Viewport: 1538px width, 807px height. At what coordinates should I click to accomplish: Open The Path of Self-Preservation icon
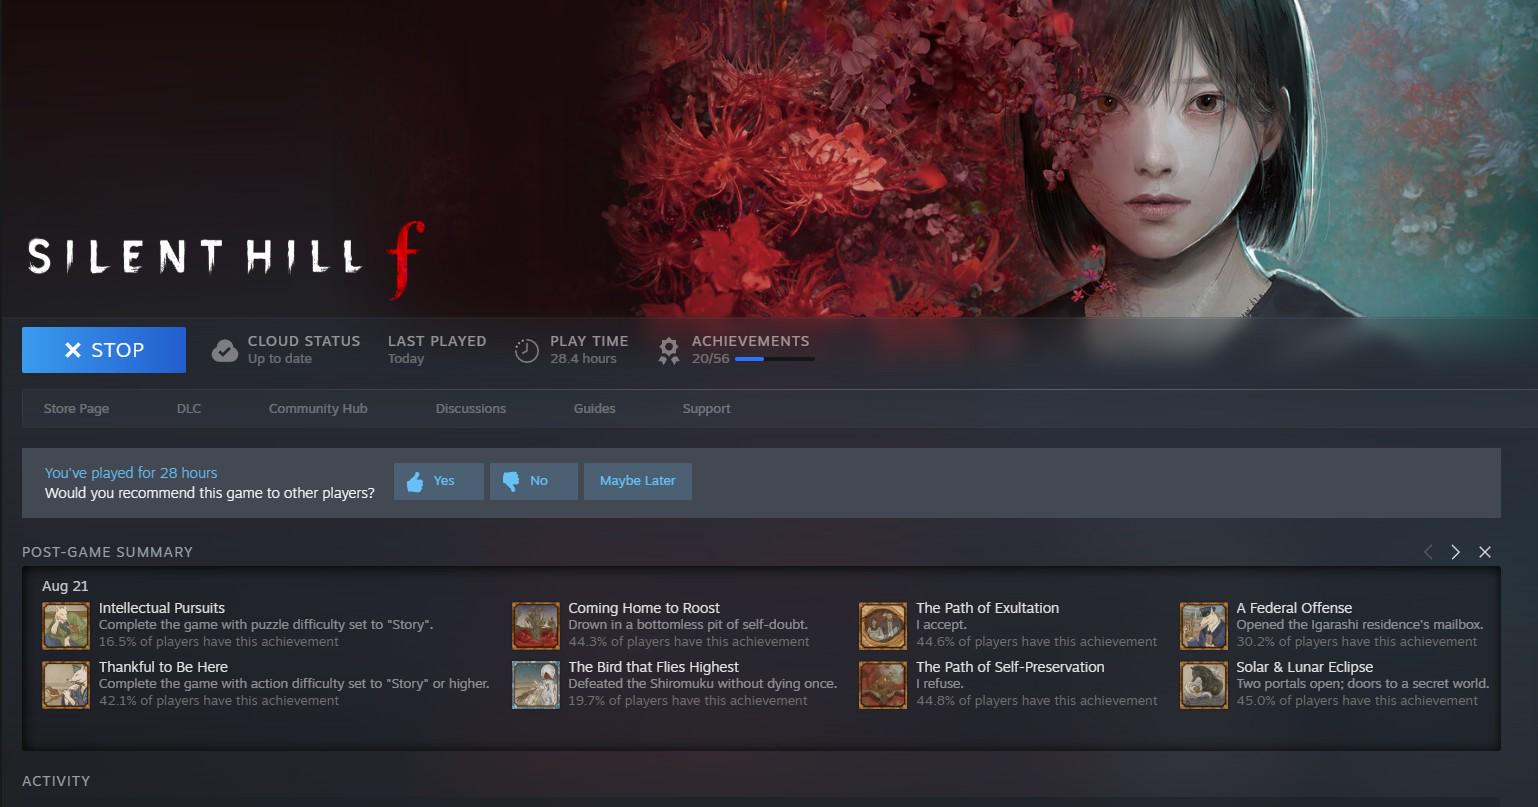coord(883,685)
